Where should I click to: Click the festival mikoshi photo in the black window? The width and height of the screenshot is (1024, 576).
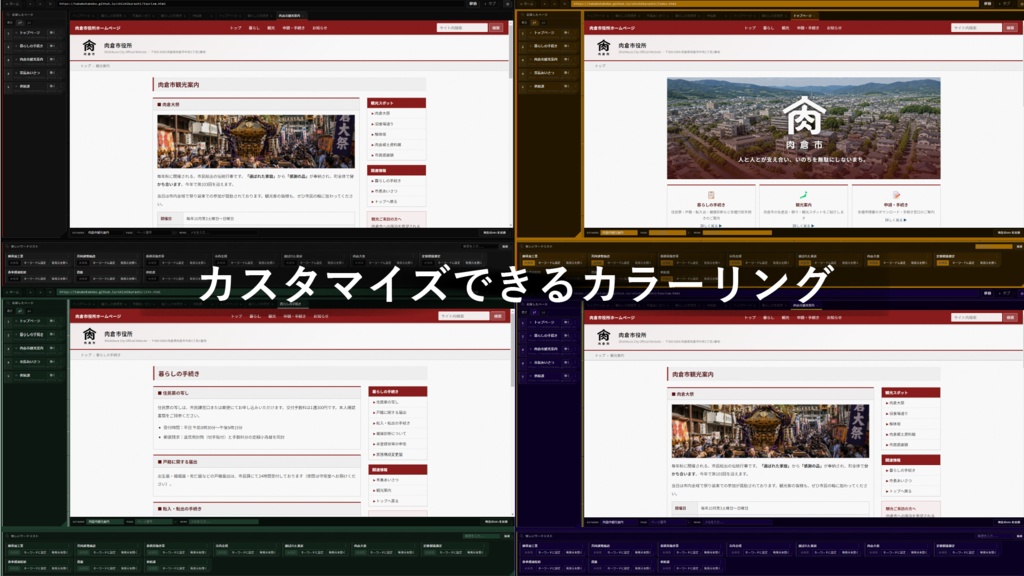(256, 142)
